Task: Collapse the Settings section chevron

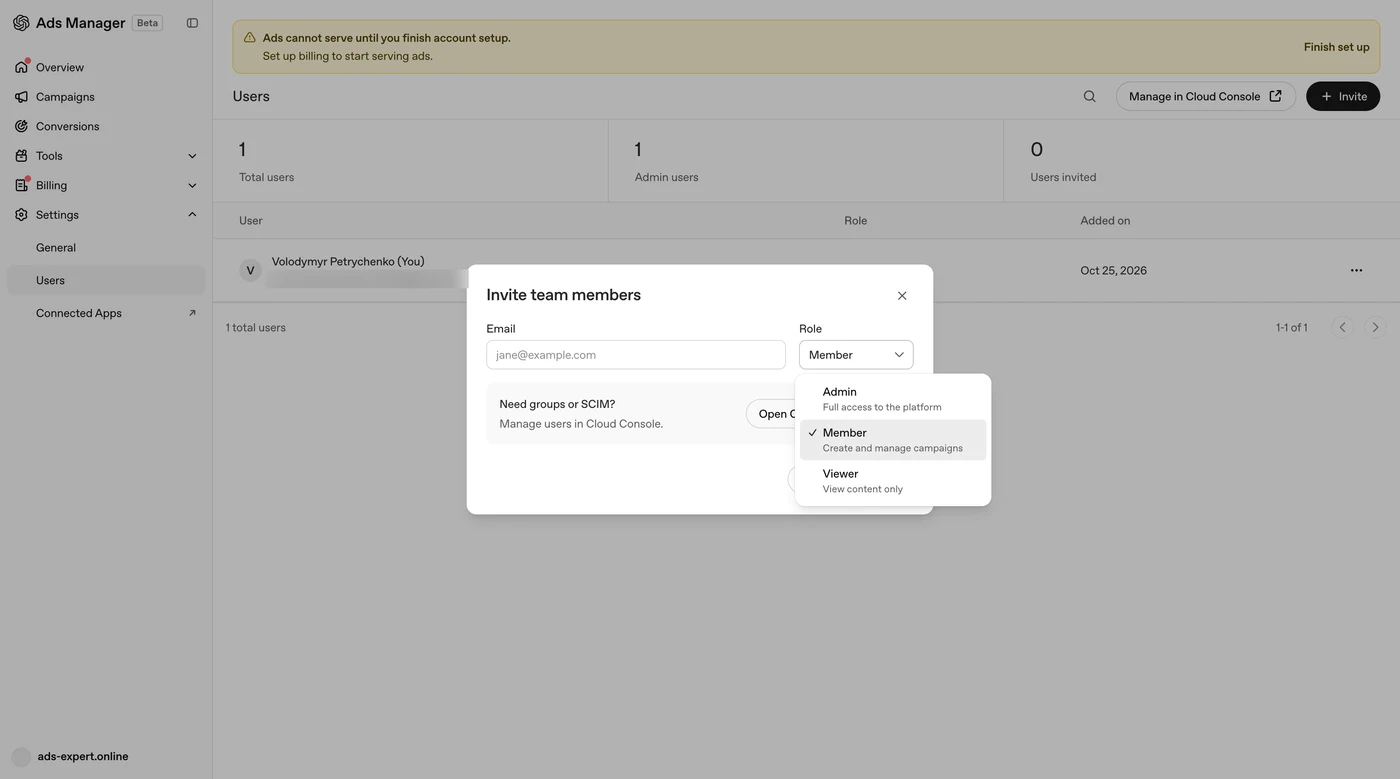Action: point(192,215)
